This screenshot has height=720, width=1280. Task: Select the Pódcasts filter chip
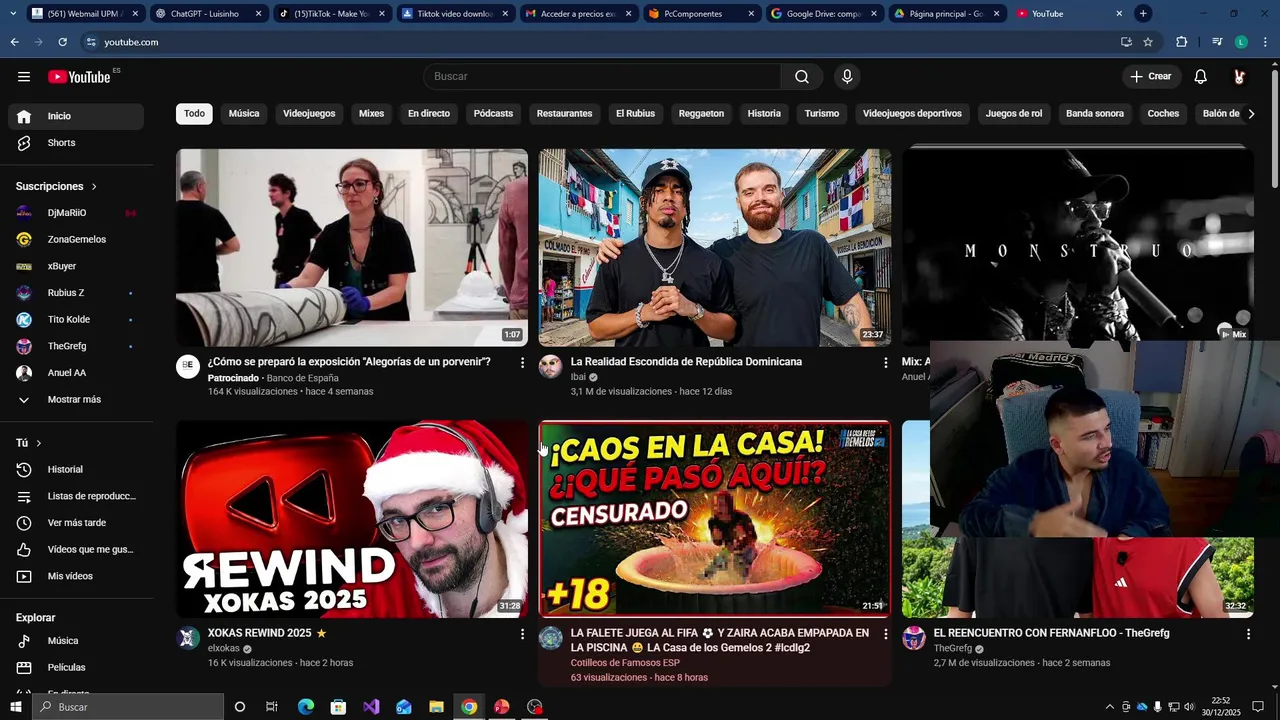click(493, 114)
